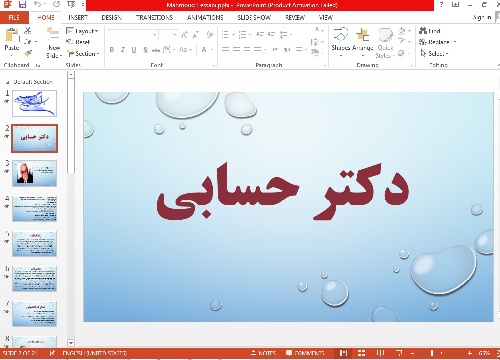
Task: Switch to Slide Sorter view
Action: tap(361, 353)
